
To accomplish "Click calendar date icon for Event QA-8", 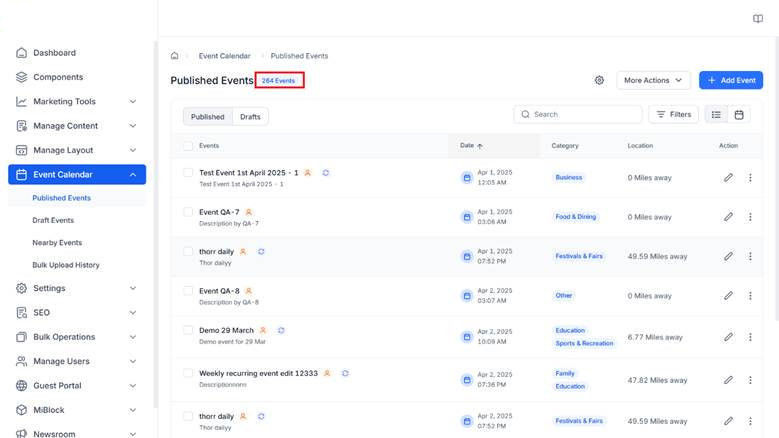I will pyautogui.click(x=467, y=296).
